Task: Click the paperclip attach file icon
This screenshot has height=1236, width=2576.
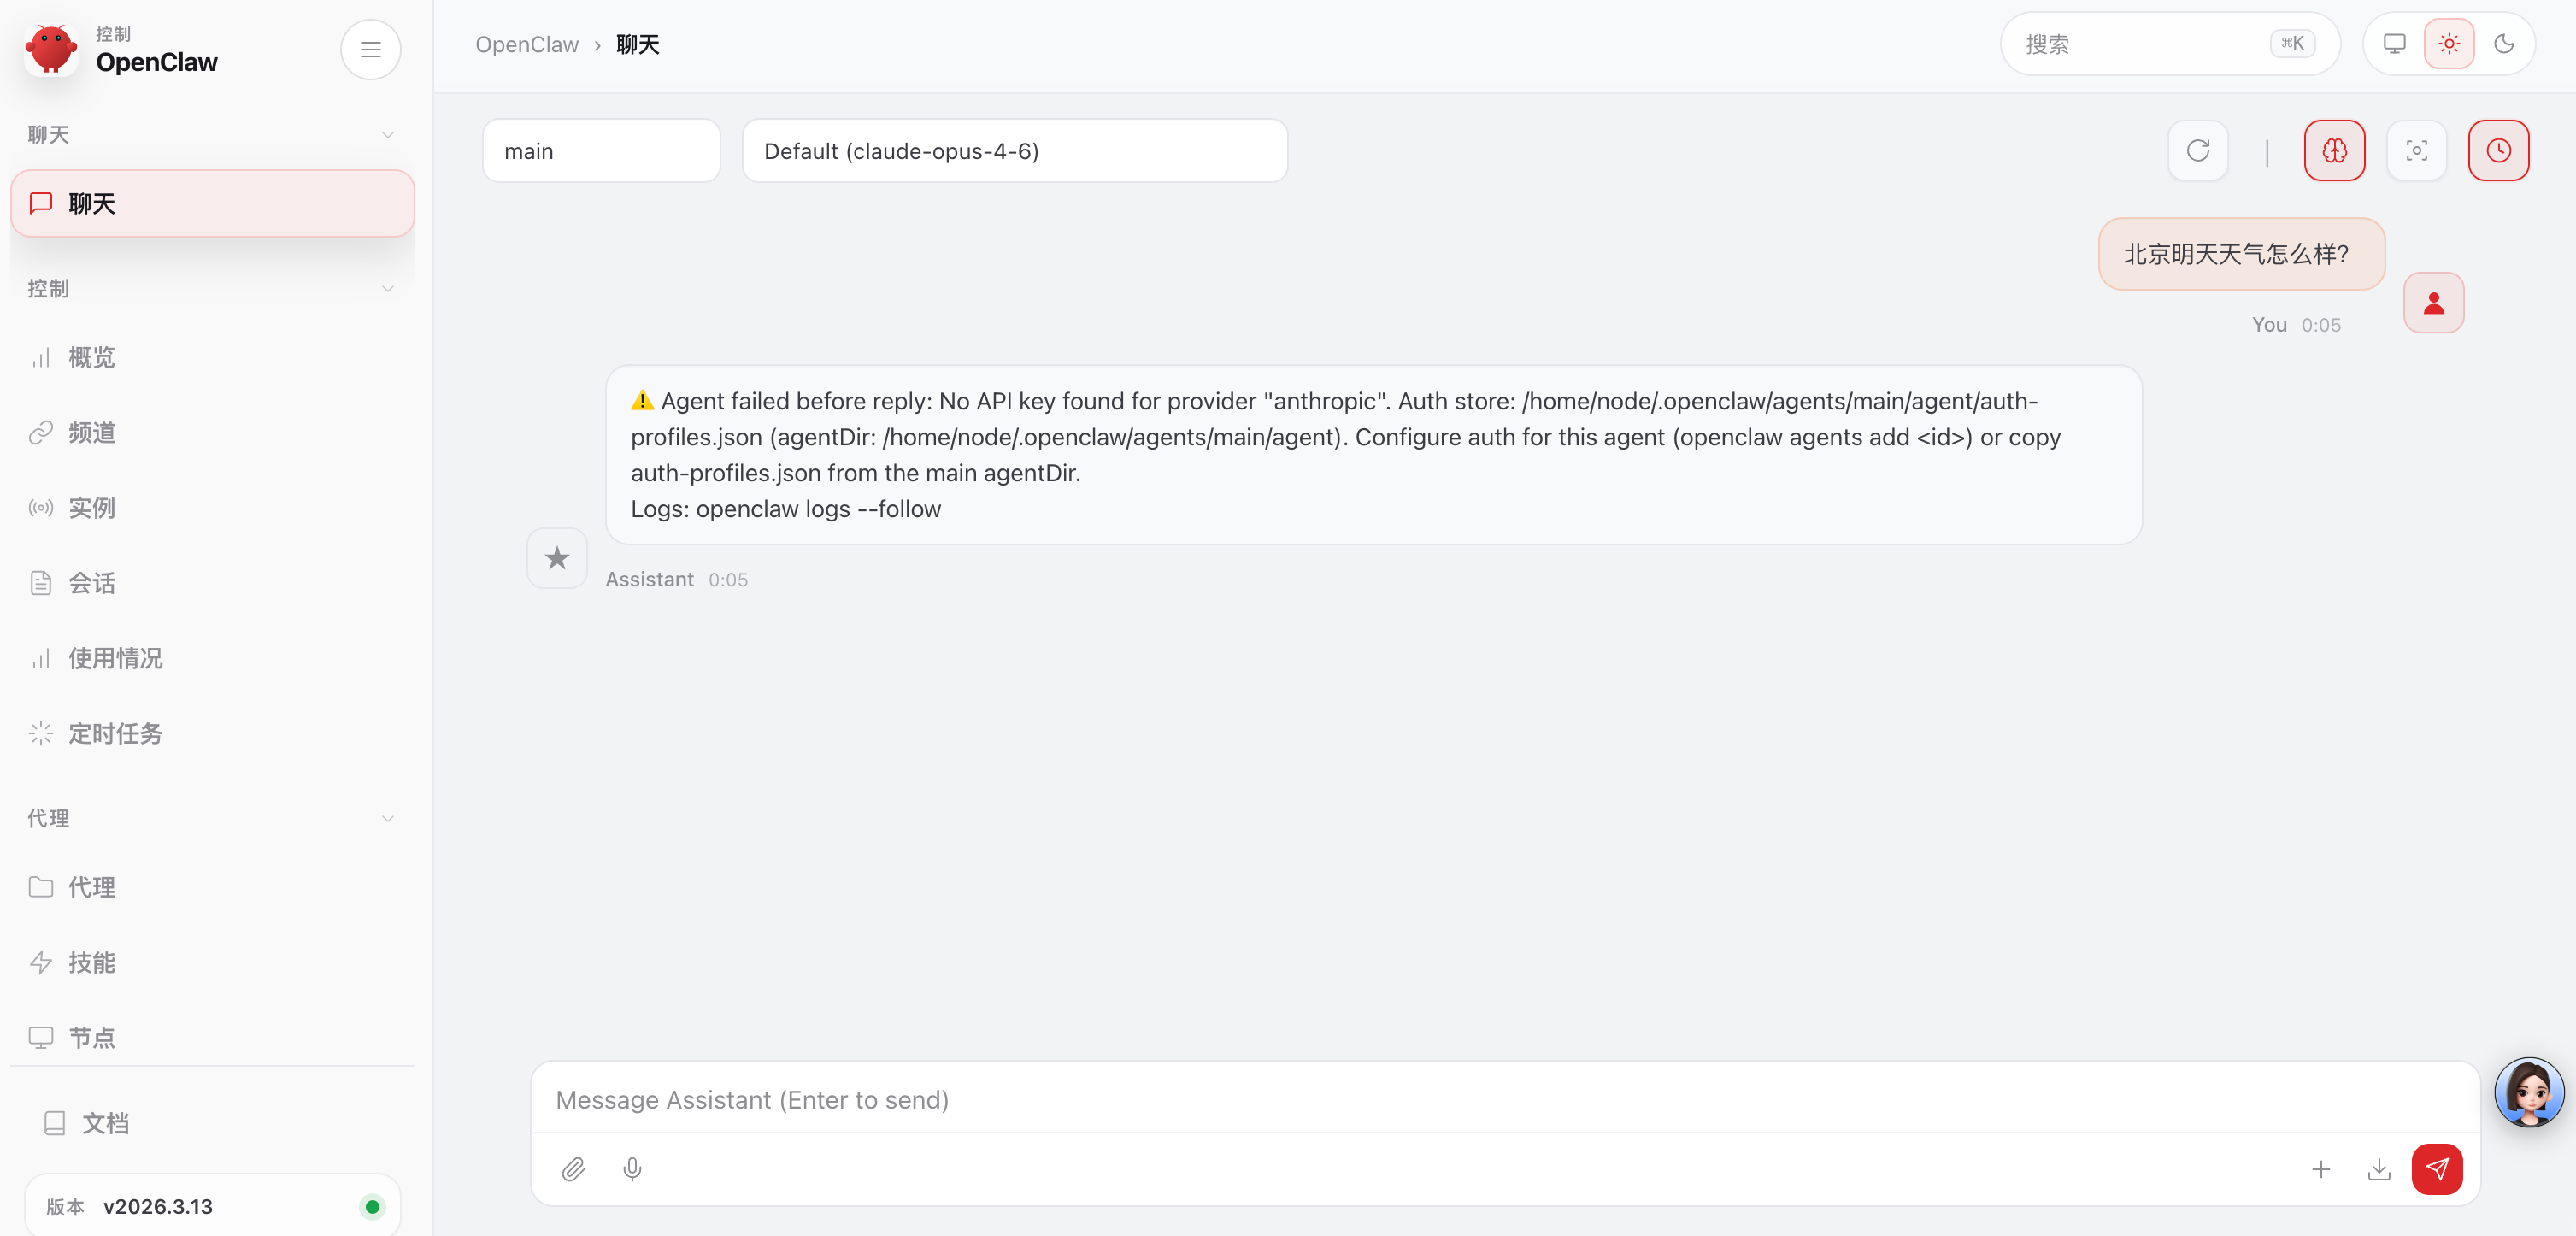Action: click(573, 1169)
